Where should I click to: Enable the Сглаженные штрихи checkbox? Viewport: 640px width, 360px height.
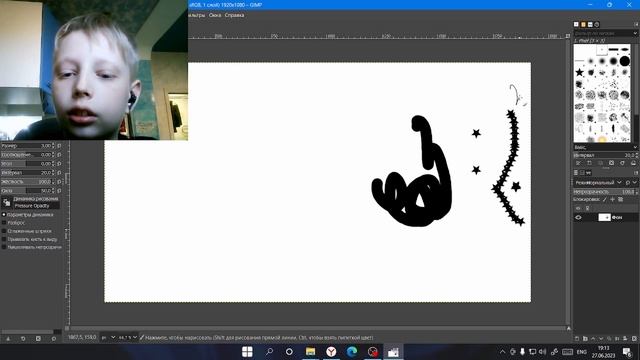click(x=4, y=231)
